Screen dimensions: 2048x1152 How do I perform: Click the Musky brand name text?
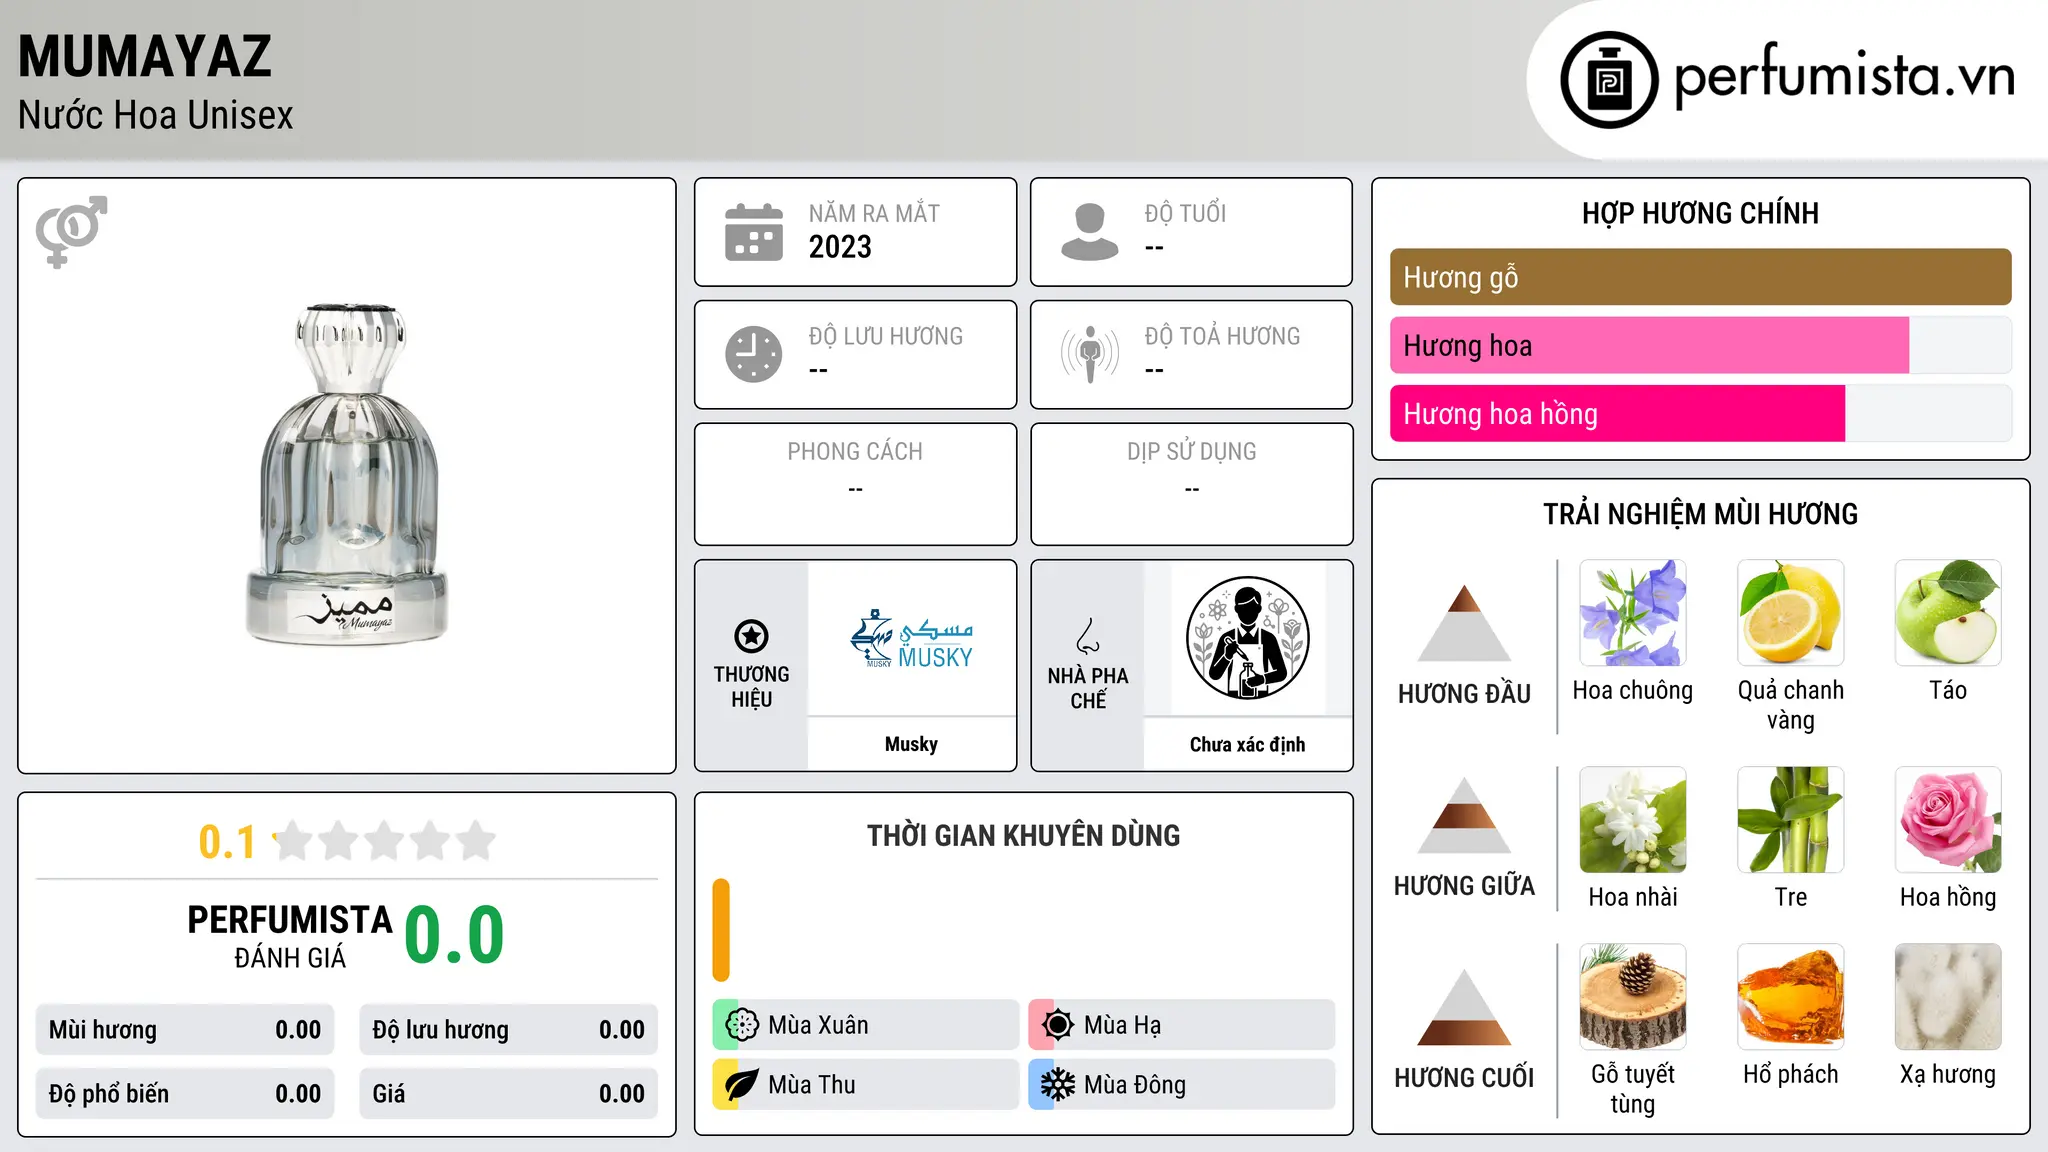click(911, 744)
